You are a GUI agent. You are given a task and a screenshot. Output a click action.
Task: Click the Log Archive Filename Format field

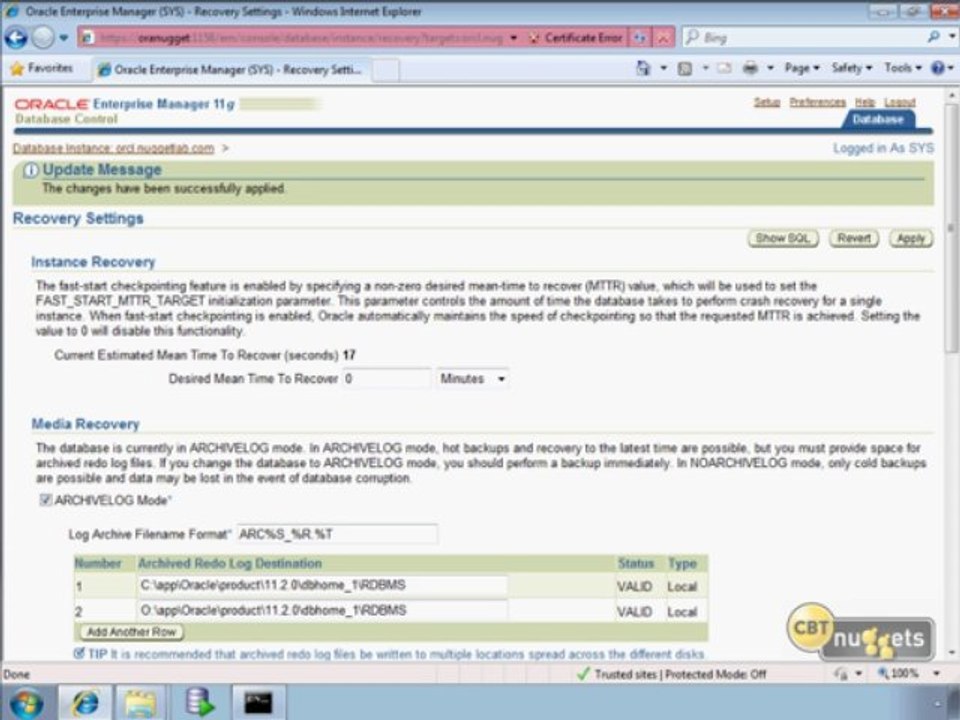coord(337,534)
